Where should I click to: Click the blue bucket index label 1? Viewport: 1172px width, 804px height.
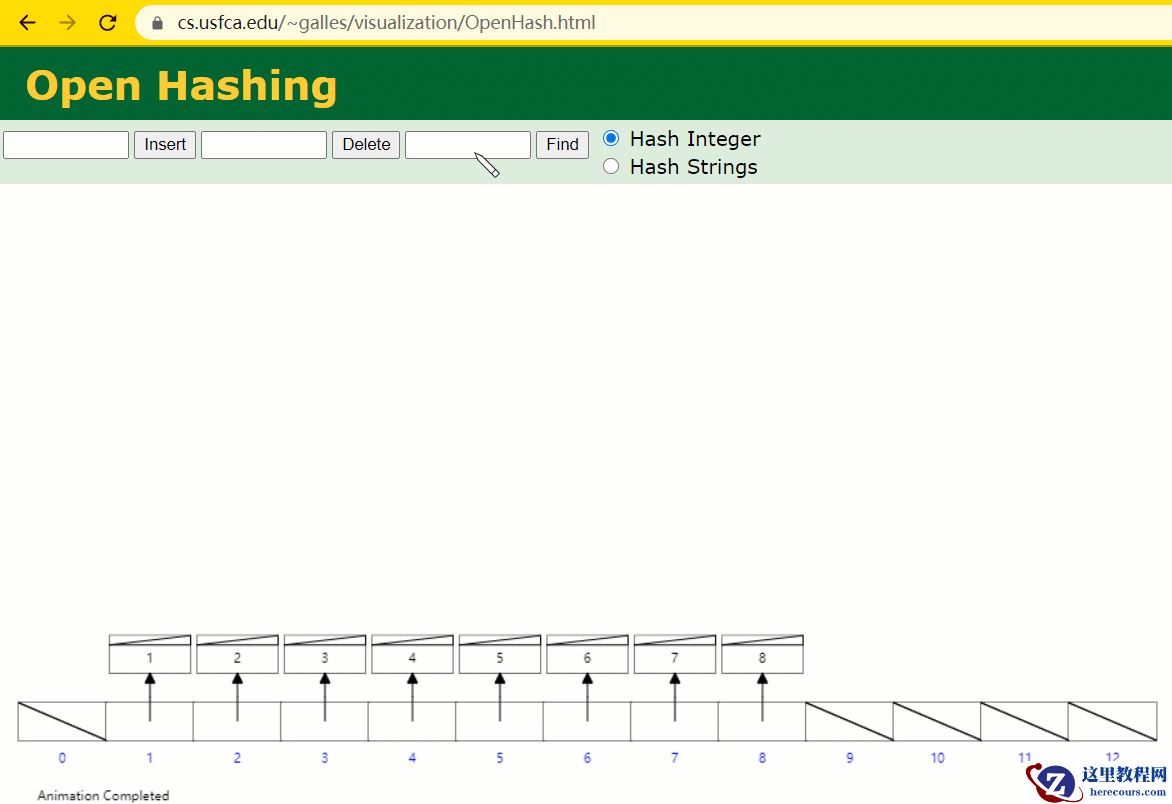149,758
